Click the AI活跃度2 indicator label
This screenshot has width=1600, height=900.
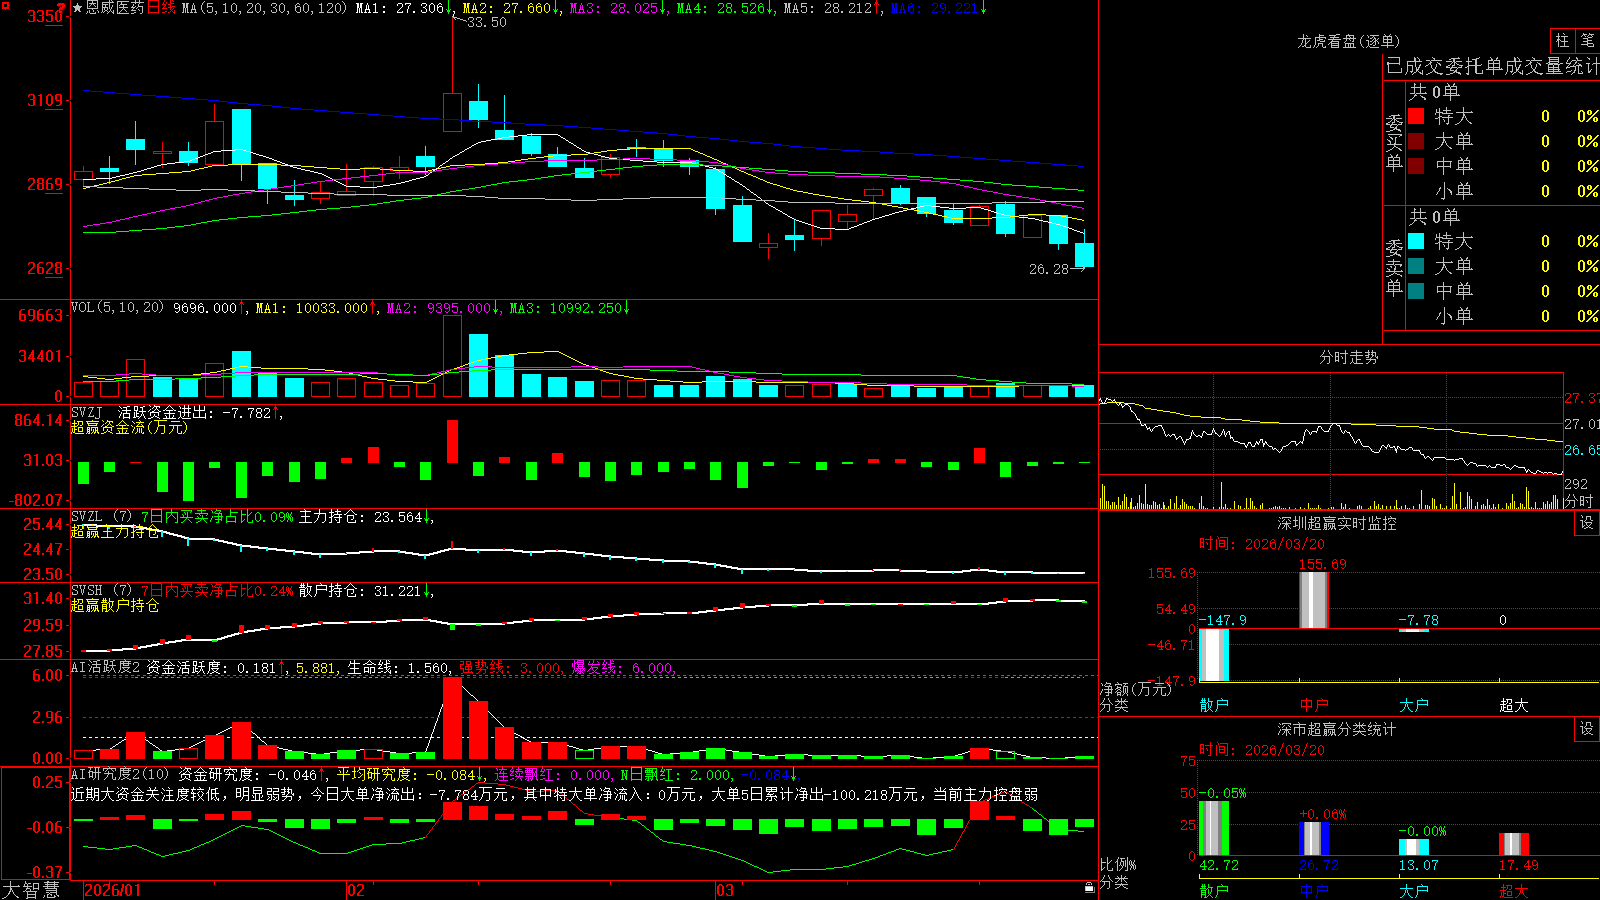click(106, 667)
